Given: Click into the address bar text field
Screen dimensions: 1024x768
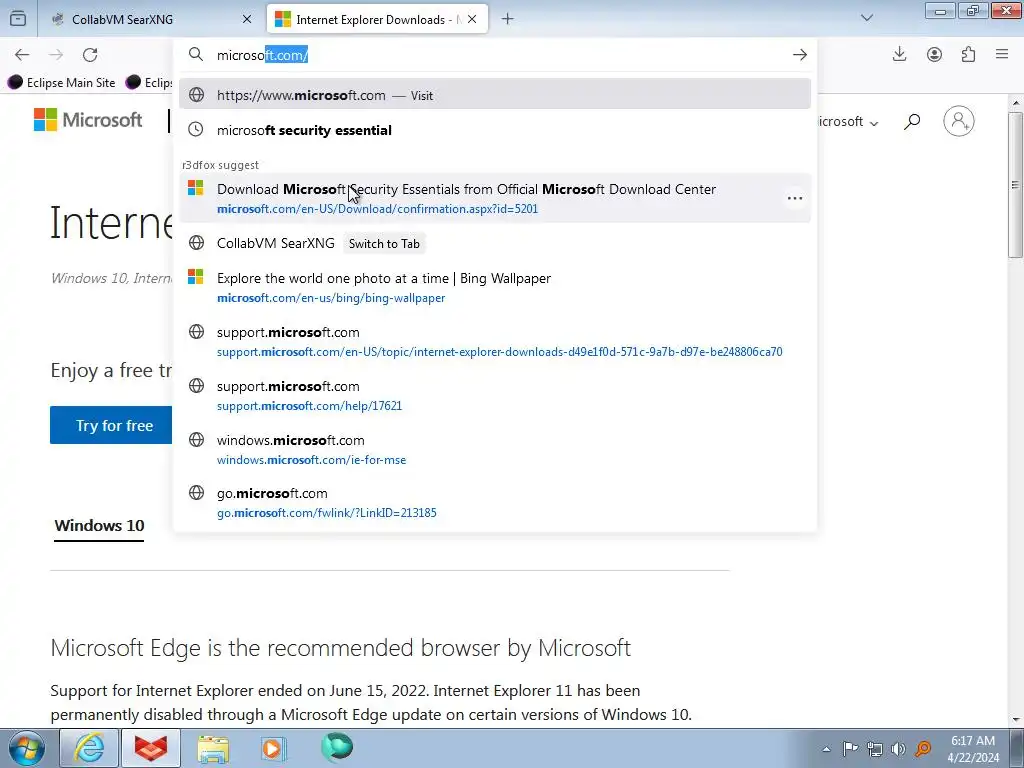Looking at the screenshot, I should pyautogui.click(x=496, y=55).
